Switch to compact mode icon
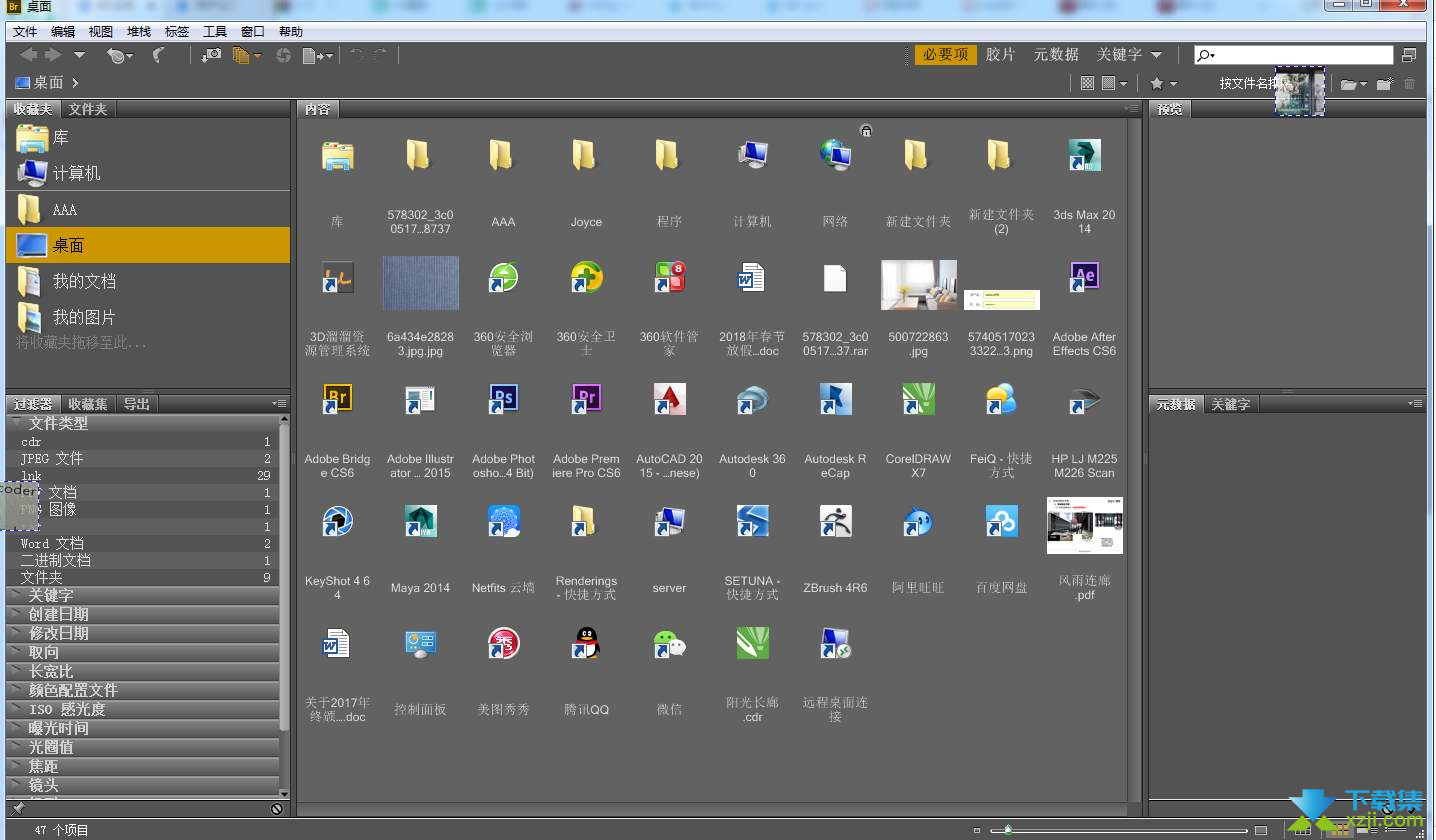Image resolution: width=1436 pixels, height=840 pixels. click(x=1409, y=55)
